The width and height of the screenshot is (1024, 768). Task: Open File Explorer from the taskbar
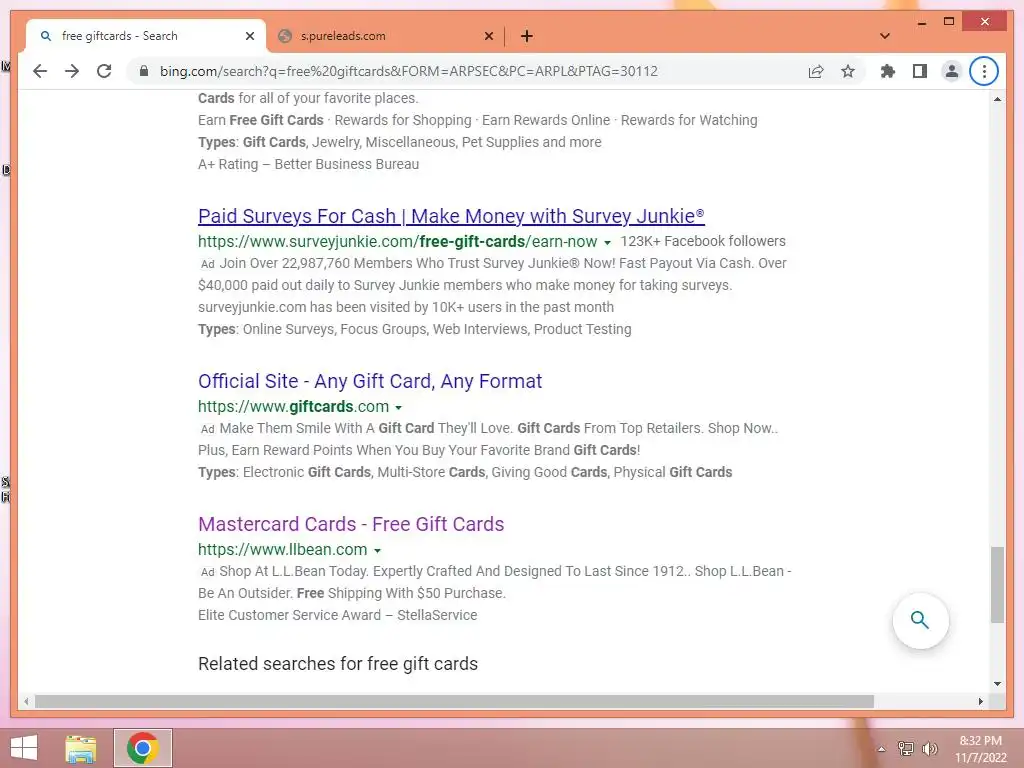click(x=80, y=748)
